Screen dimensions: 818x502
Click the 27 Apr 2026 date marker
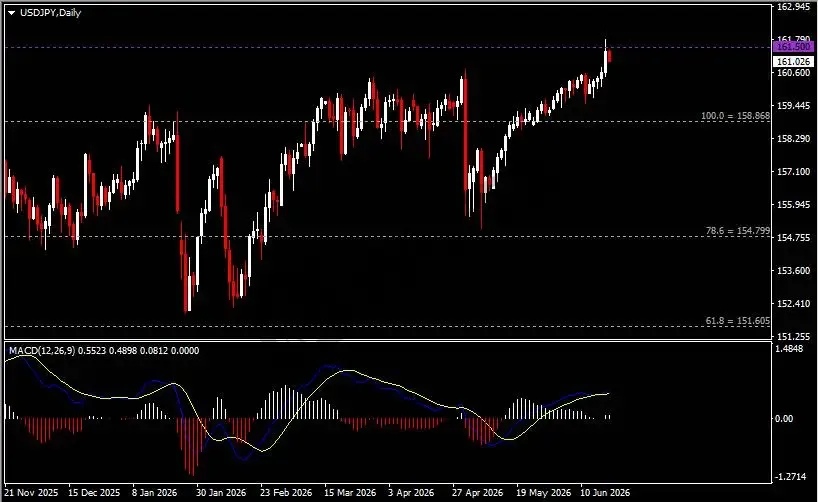477,492
